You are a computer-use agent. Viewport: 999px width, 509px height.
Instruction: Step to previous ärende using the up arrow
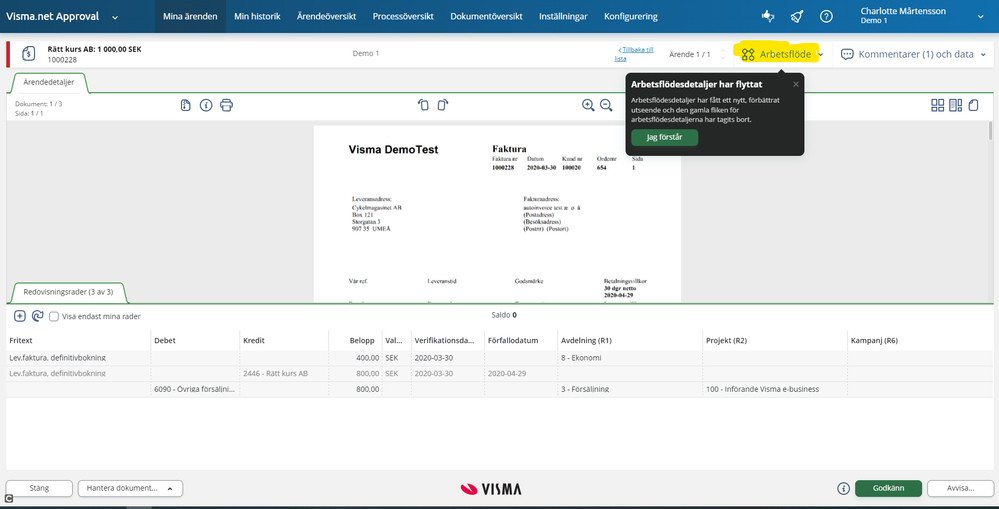tap(722, 50)
